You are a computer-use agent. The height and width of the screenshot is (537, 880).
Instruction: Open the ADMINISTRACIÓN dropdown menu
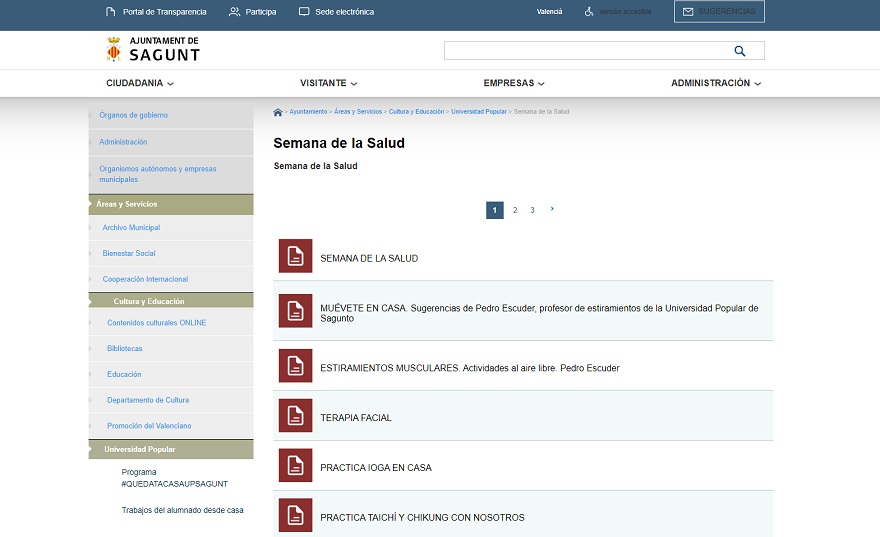[x=715, y=84]
